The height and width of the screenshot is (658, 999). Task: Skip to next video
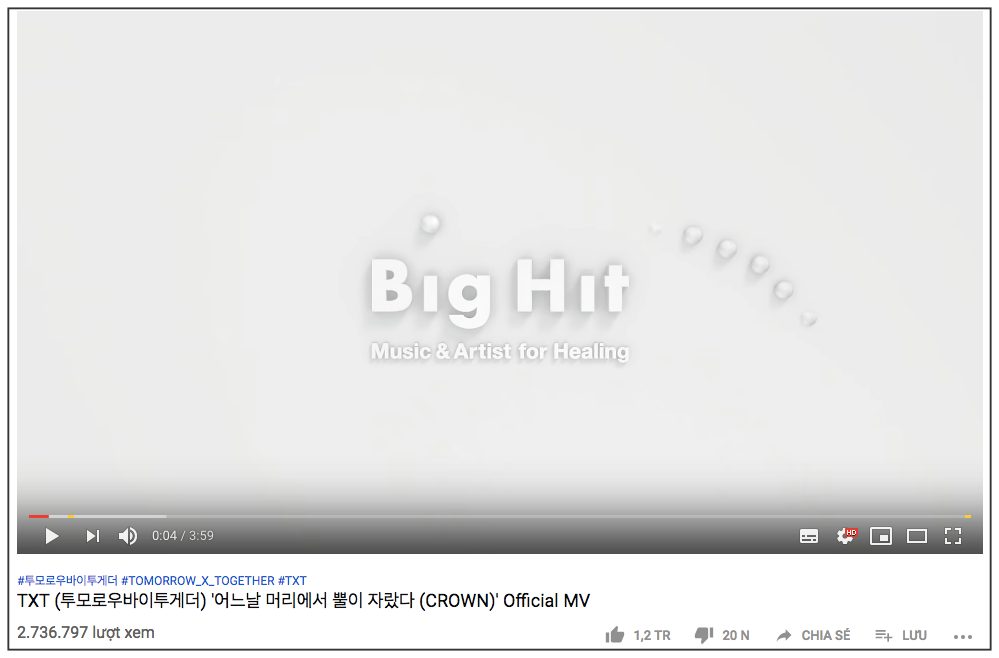(93, 536)
